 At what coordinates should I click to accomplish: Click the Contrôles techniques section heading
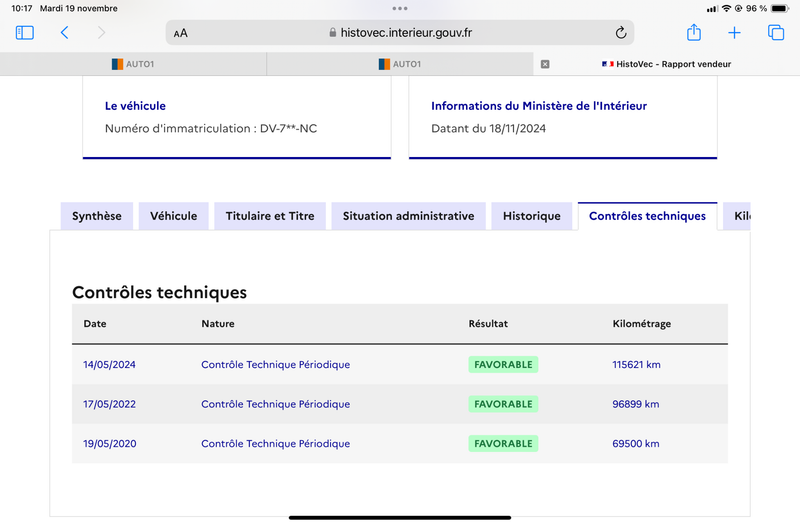point(159,292)
